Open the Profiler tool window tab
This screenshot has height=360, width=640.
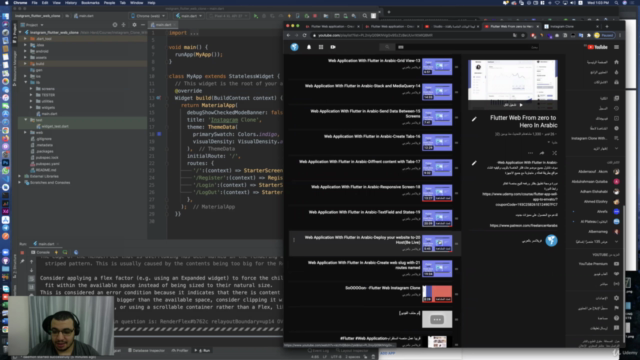click(x=180, y=351)
